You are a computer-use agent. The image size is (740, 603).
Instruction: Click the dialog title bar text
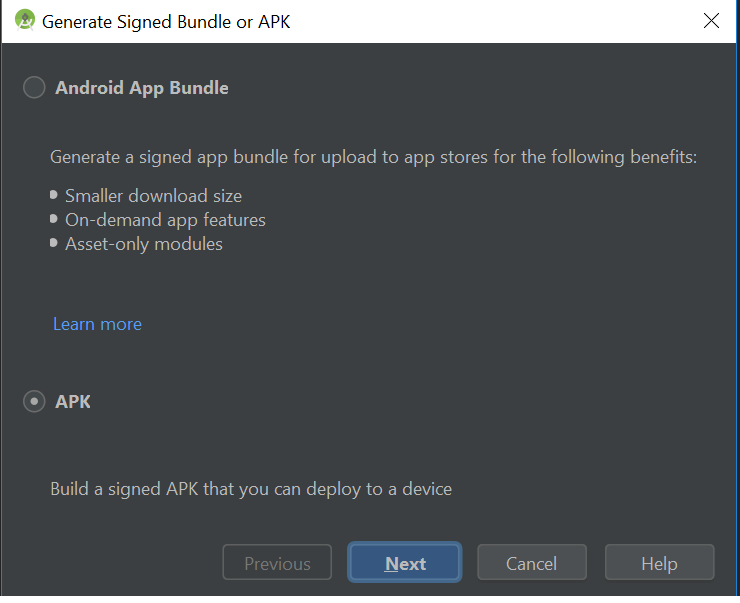[x=166, y=21]
